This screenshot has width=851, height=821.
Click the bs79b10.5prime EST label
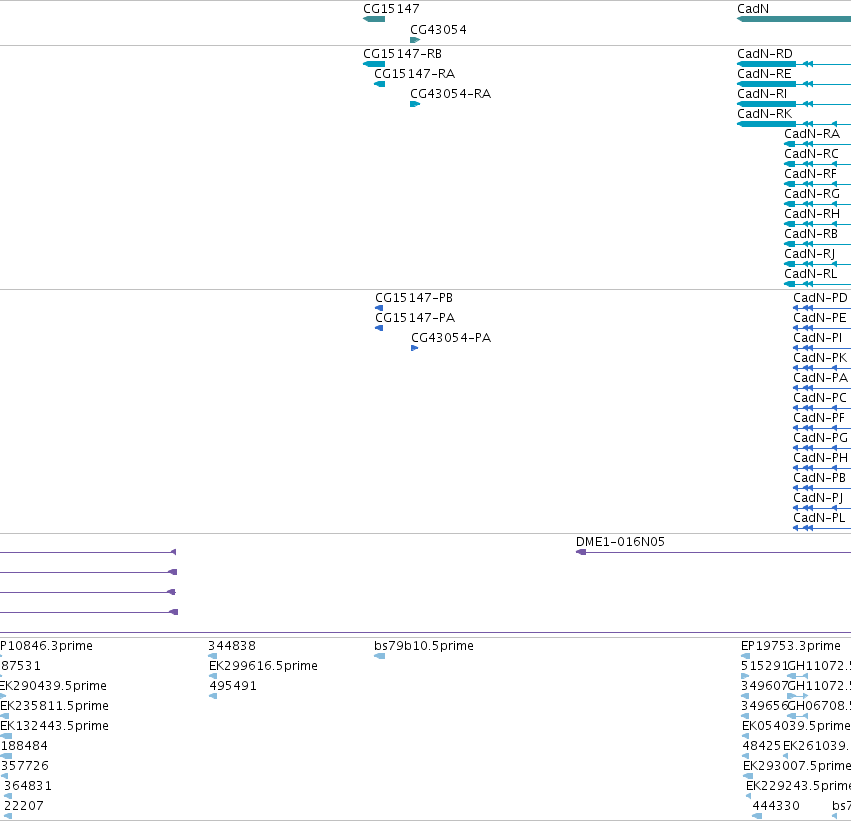pyautogui.click(x=423, y=646)
